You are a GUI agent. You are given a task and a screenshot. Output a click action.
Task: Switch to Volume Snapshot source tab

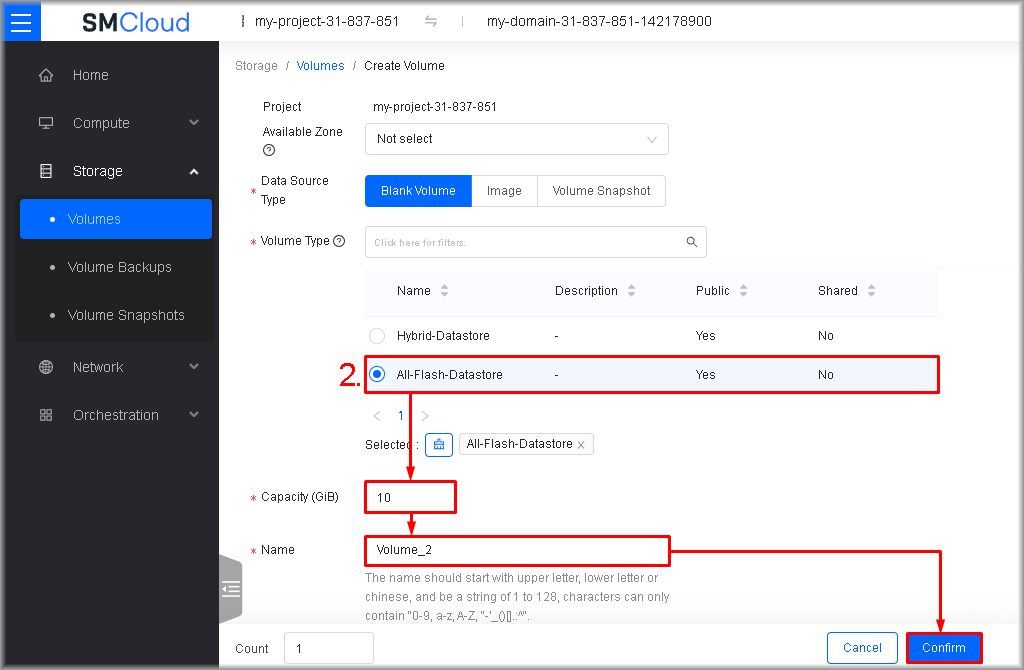(601, 191)
